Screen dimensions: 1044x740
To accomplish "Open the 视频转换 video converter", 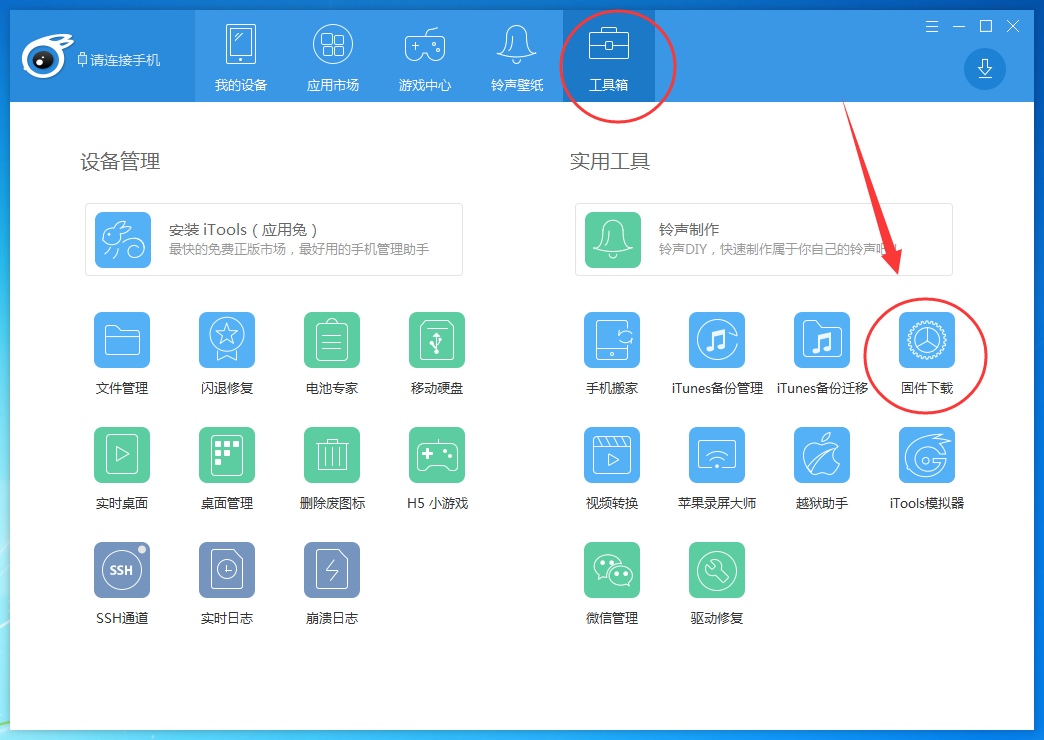I will pyautogui.click(x=611, y=455).
